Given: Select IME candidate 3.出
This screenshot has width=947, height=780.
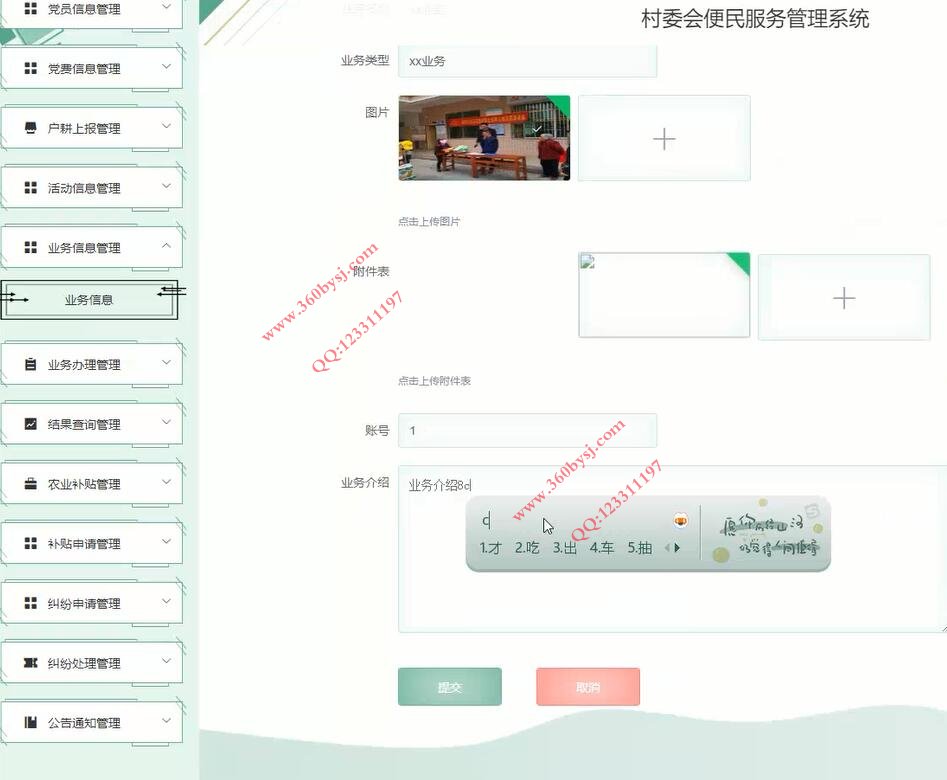Looking at the screenshot, I should (x=565, y=548).
